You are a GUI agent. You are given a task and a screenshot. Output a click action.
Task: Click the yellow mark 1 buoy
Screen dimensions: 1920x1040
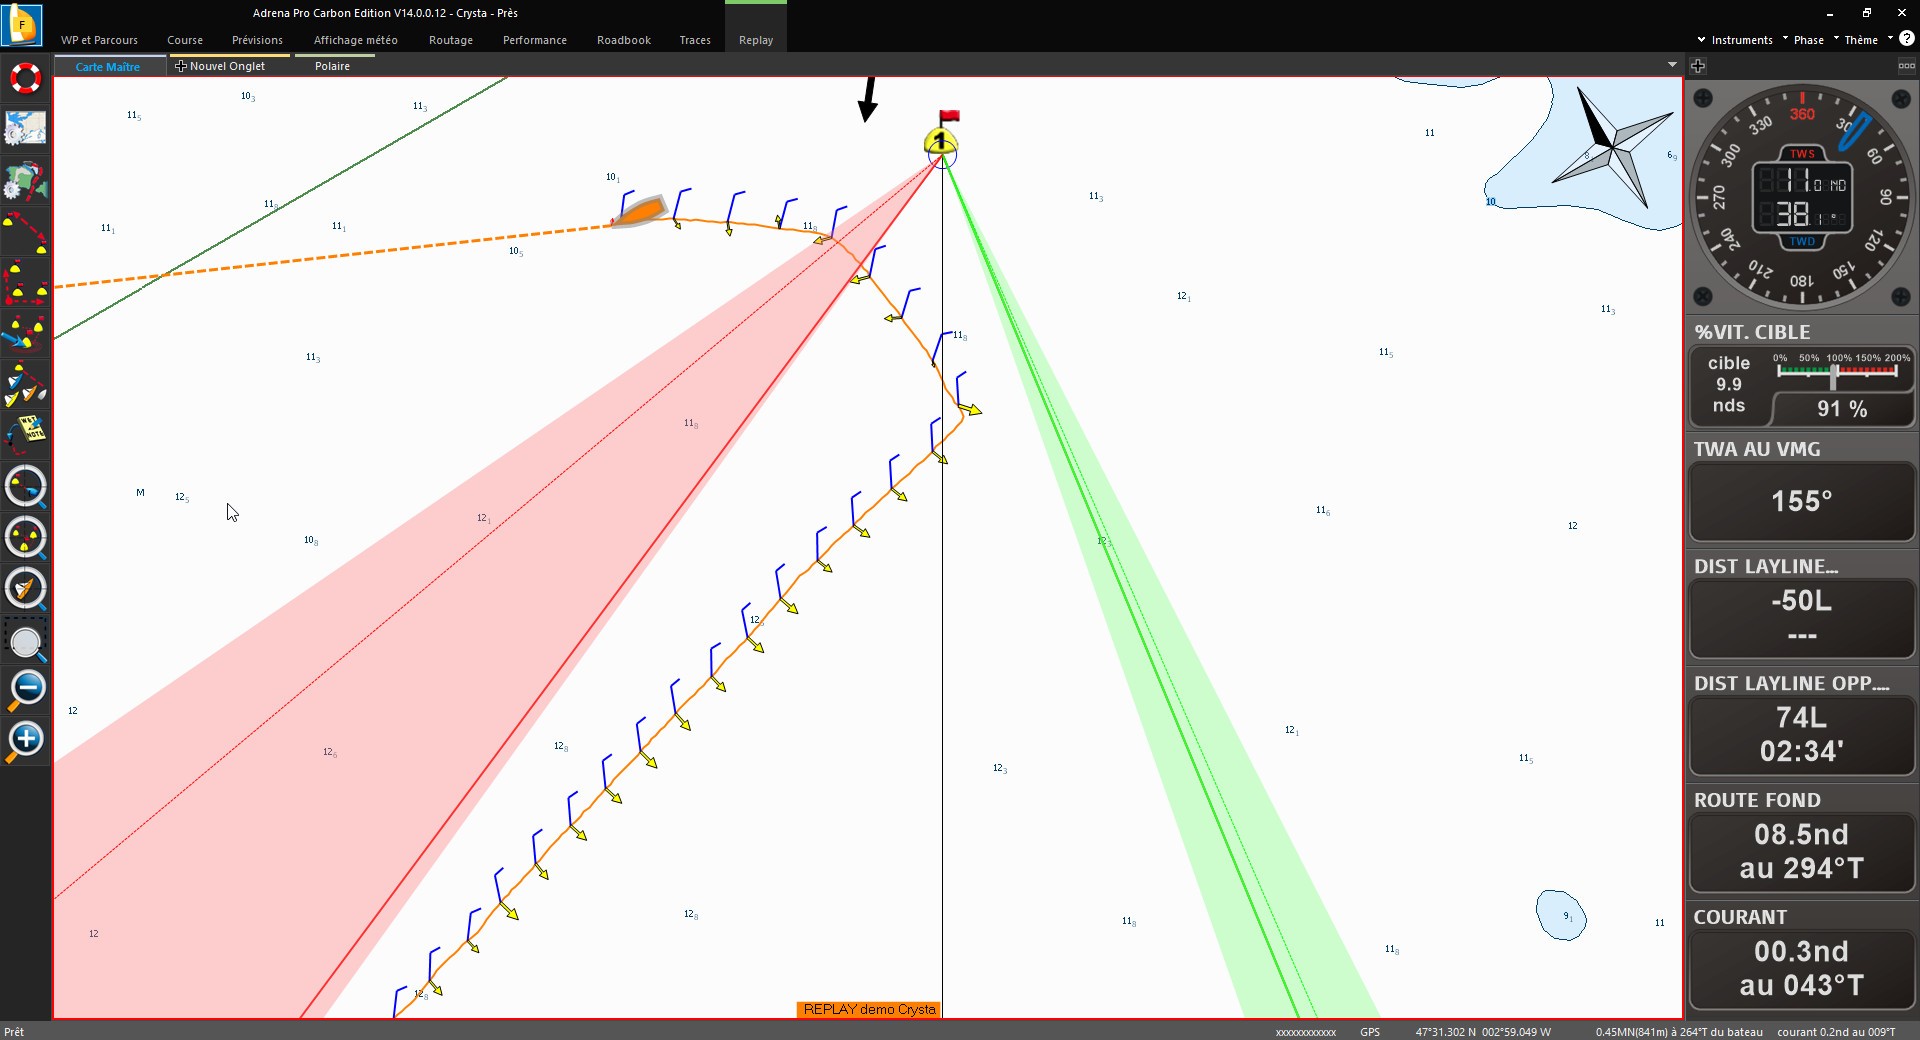point(941,140)
